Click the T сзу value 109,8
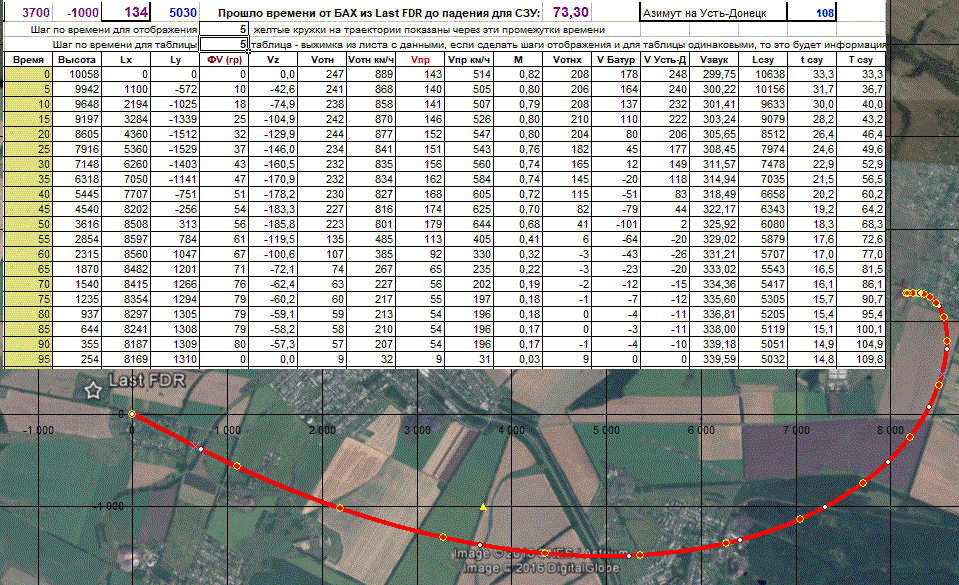 860,359
